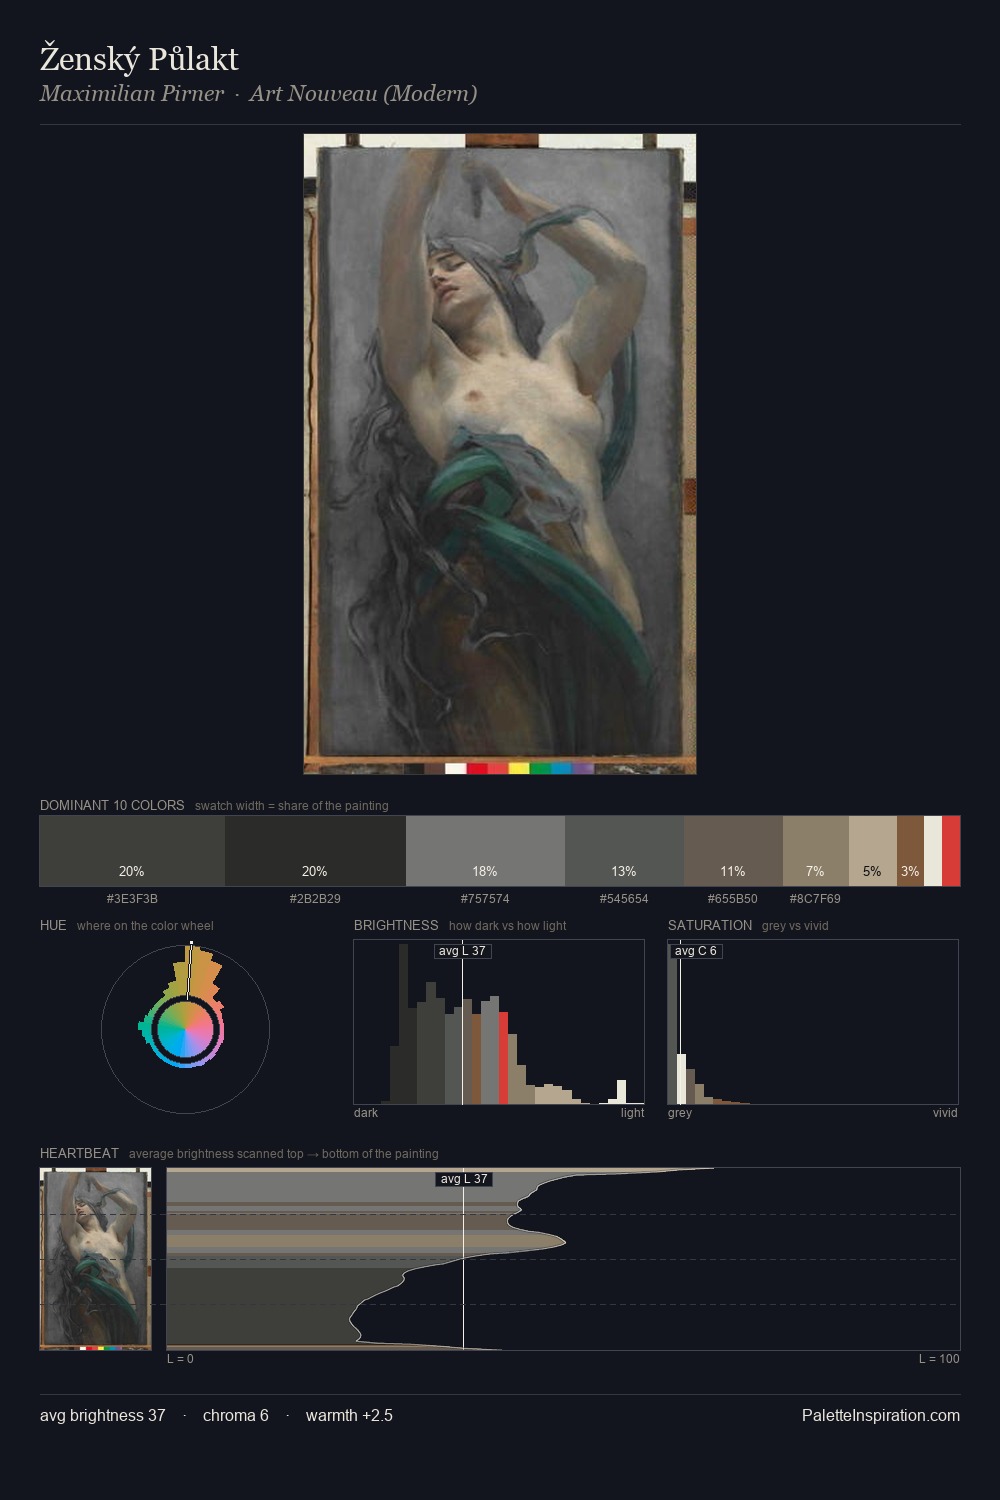1000x1500 pixels.
Task: Click the hex code '#2B2B29'
Action: (x=315, y=899)
